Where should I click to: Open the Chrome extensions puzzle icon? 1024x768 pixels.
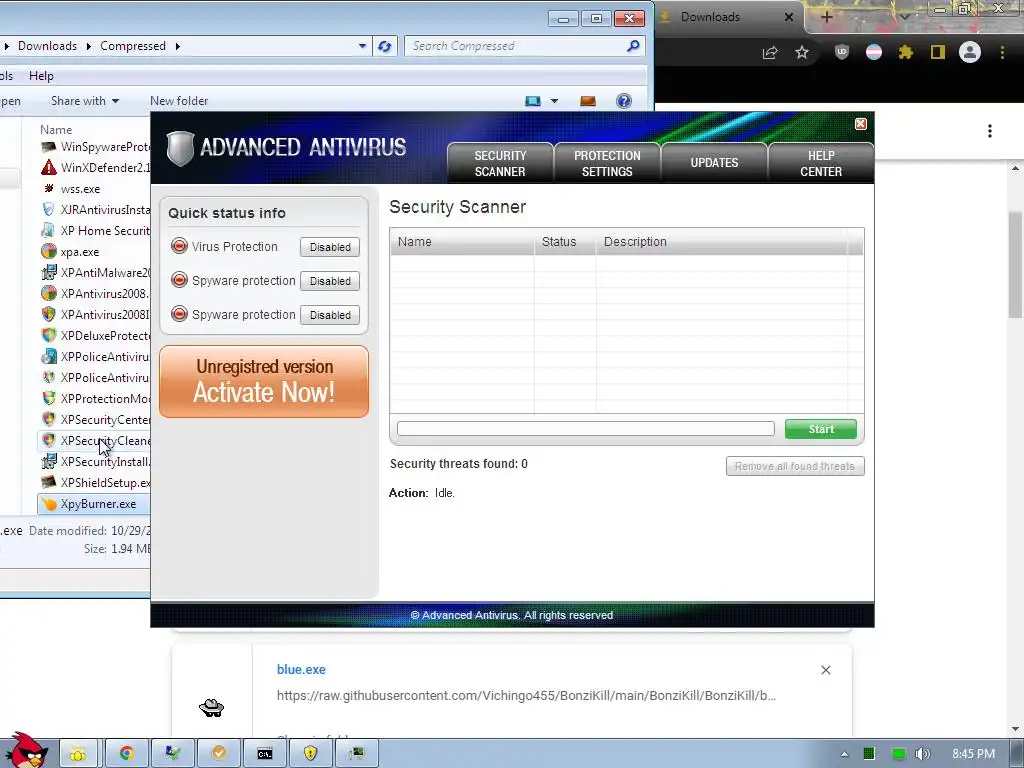906,52
